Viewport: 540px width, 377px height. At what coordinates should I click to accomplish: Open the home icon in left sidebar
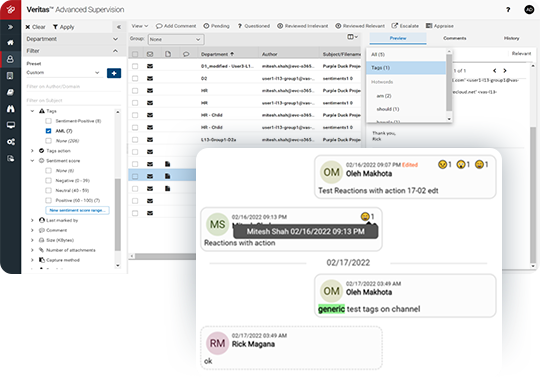click(x=10, y=43)
